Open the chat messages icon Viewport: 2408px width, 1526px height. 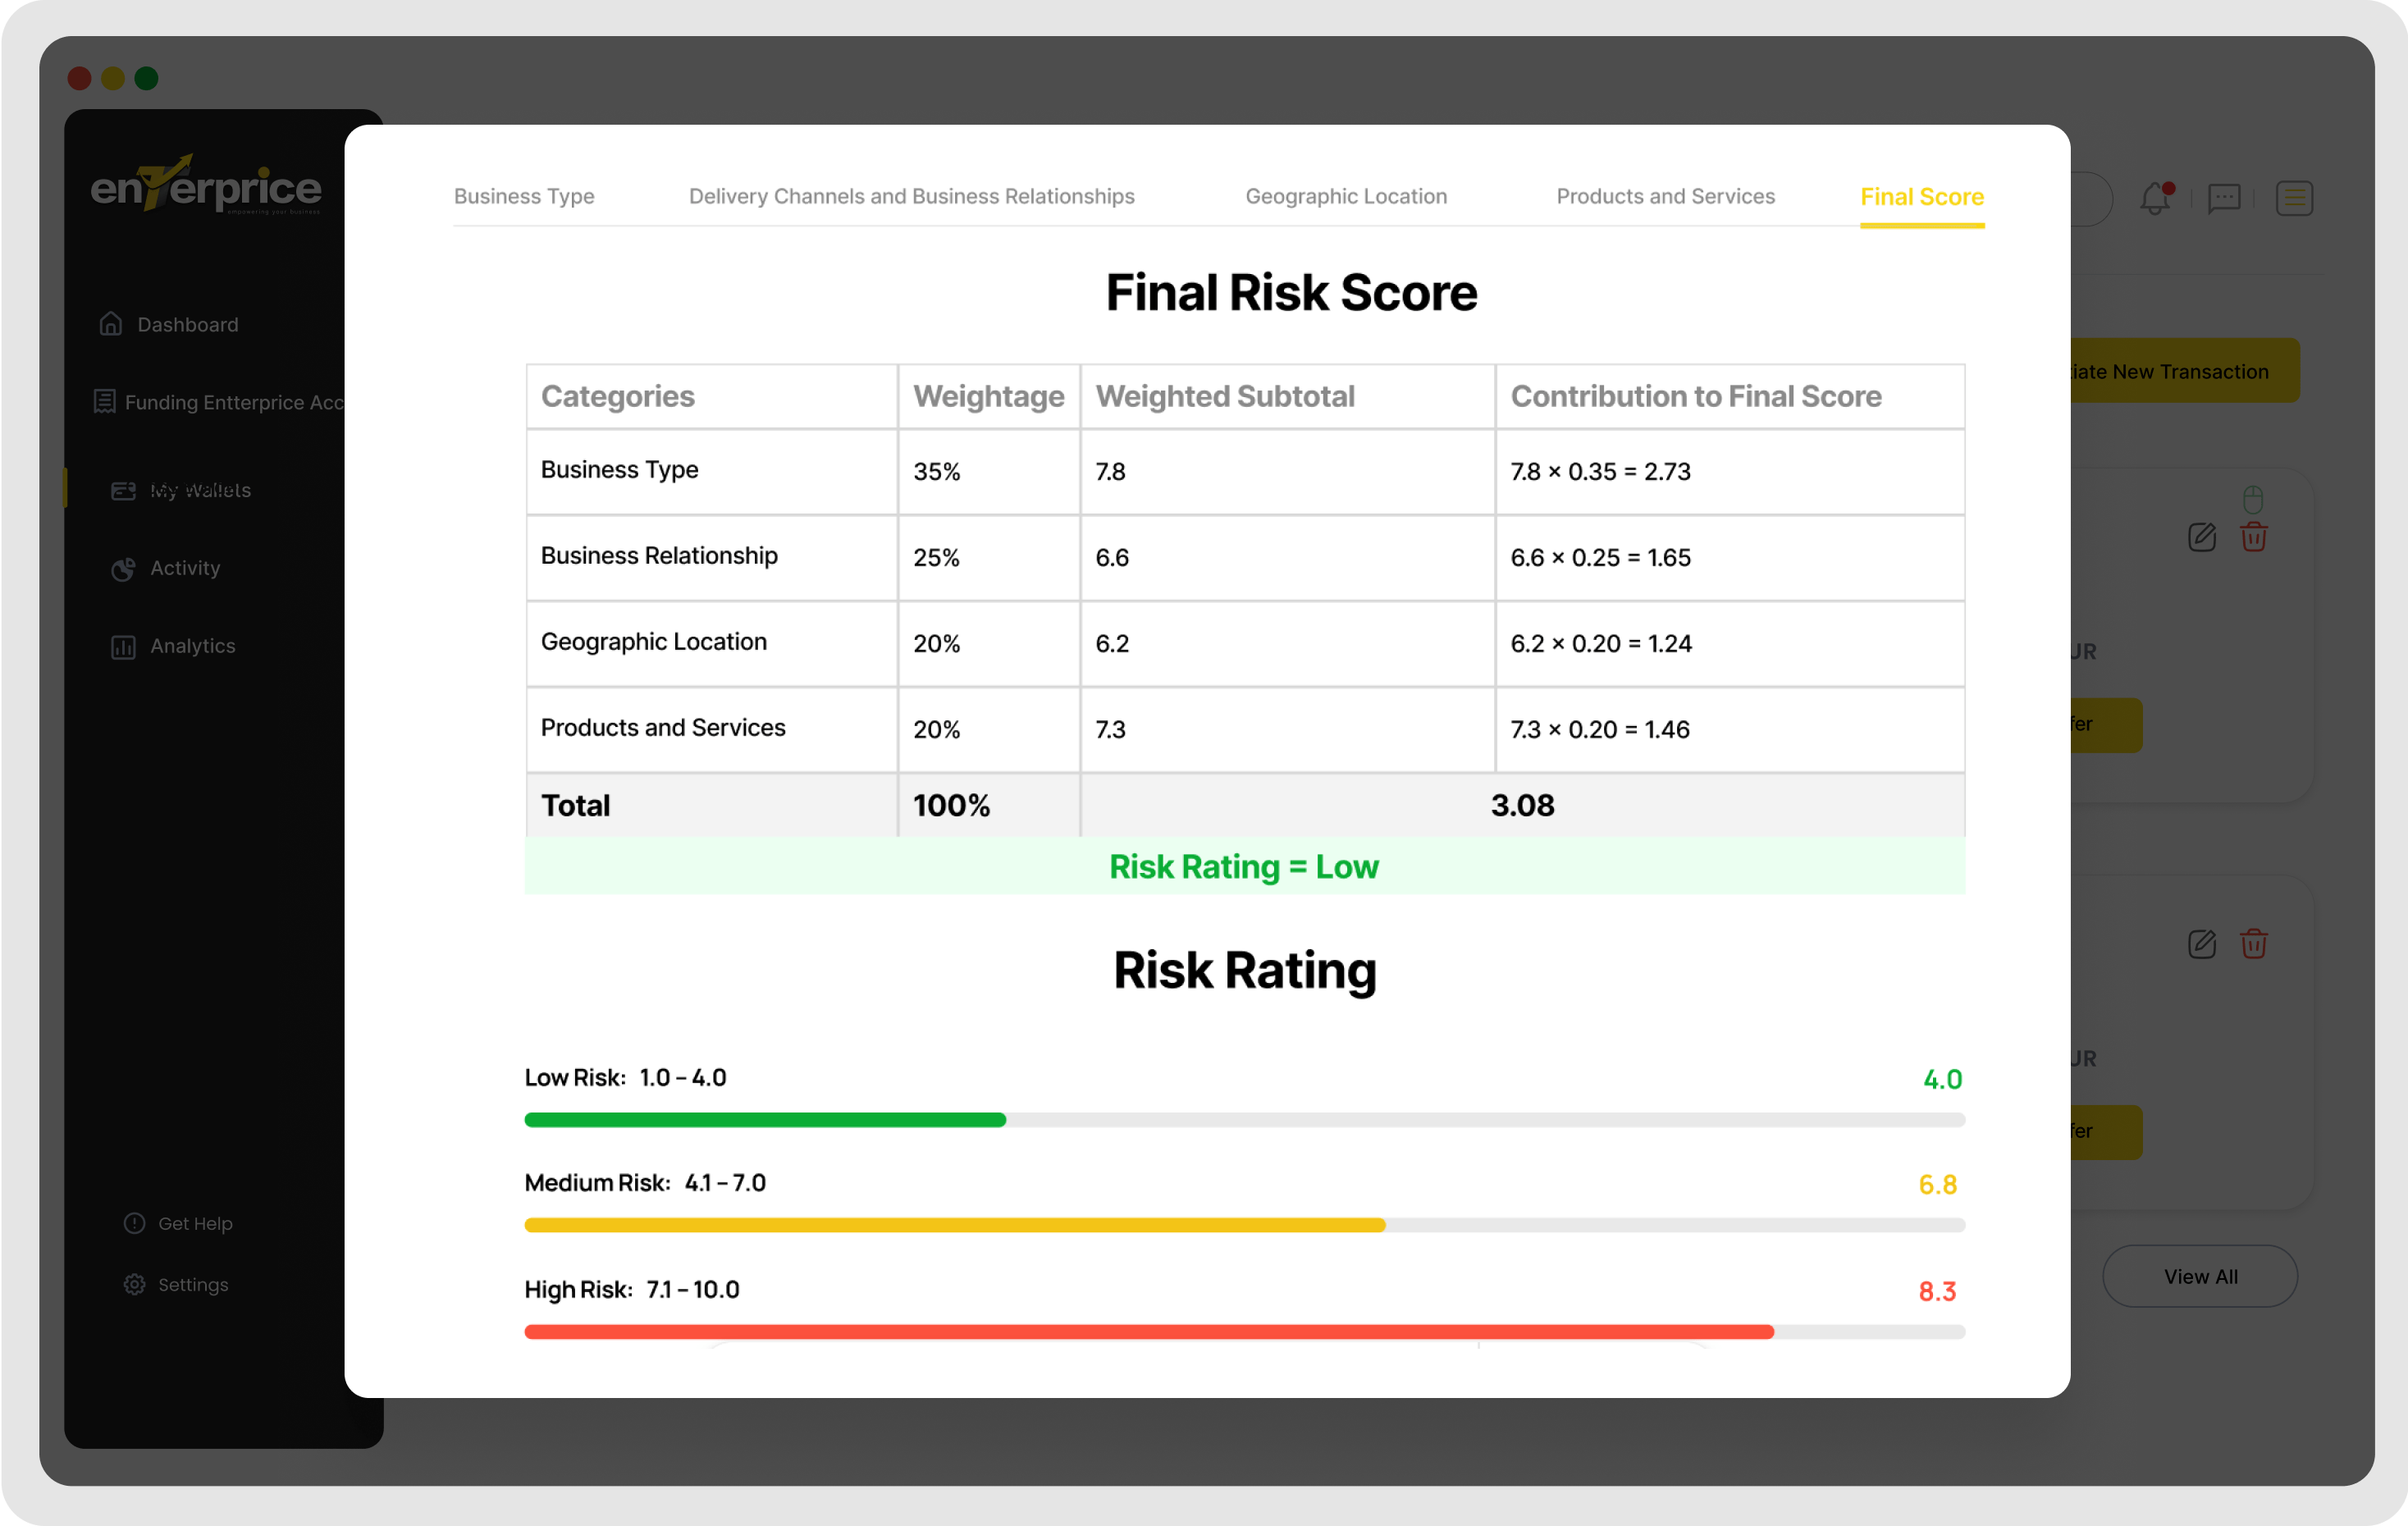(x=2223, y=198)
